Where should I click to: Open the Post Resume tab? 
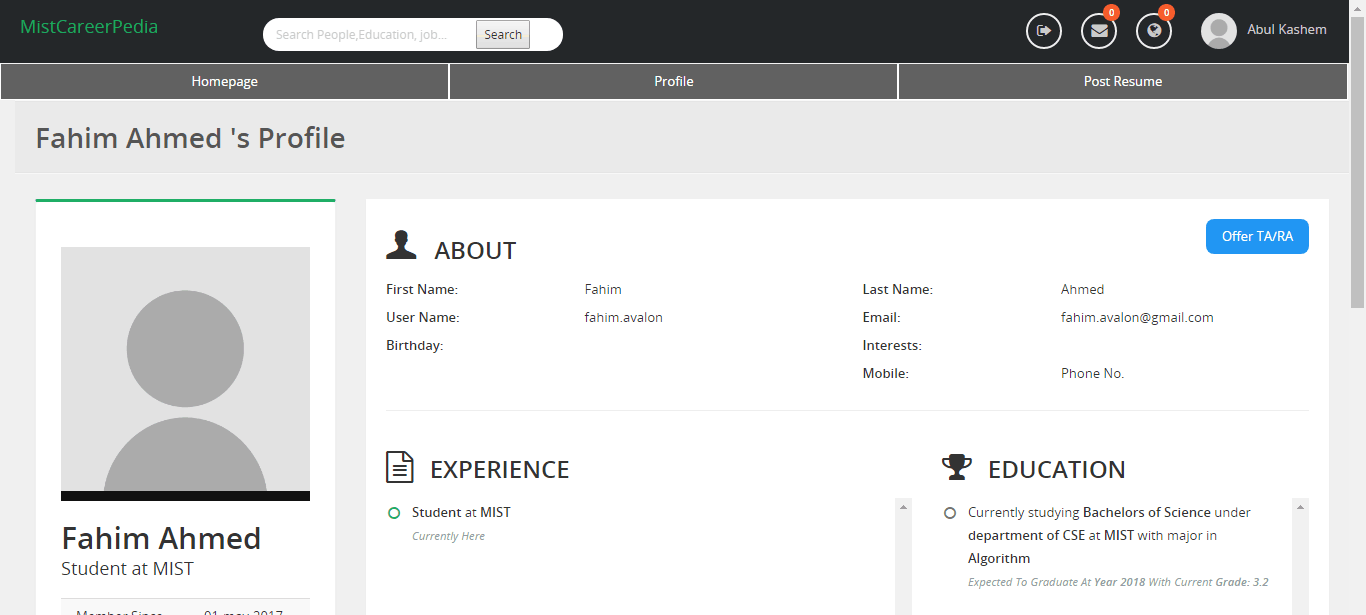click(x=1122, y=81)
